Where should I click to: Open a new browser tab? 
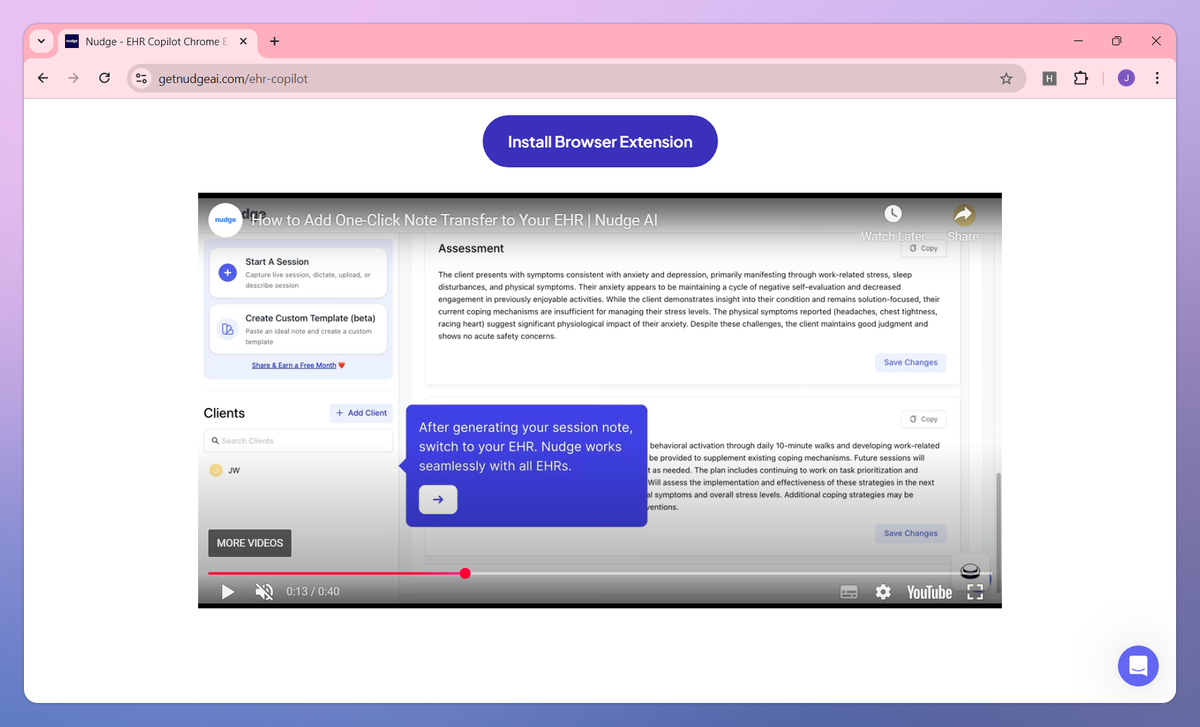pos(274,41)
